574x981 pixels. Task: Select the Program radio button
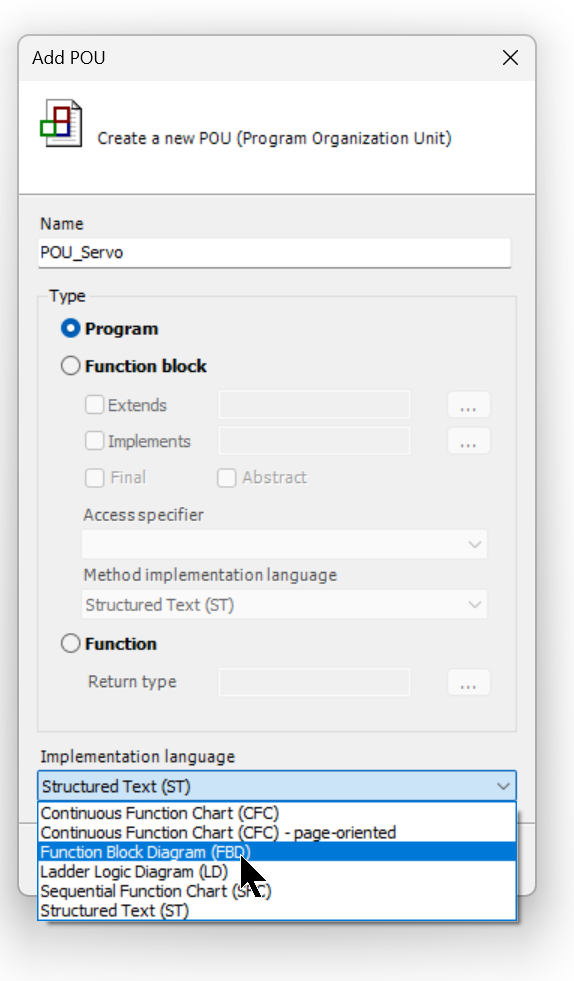pyautogui.click(x=70, y=328)
